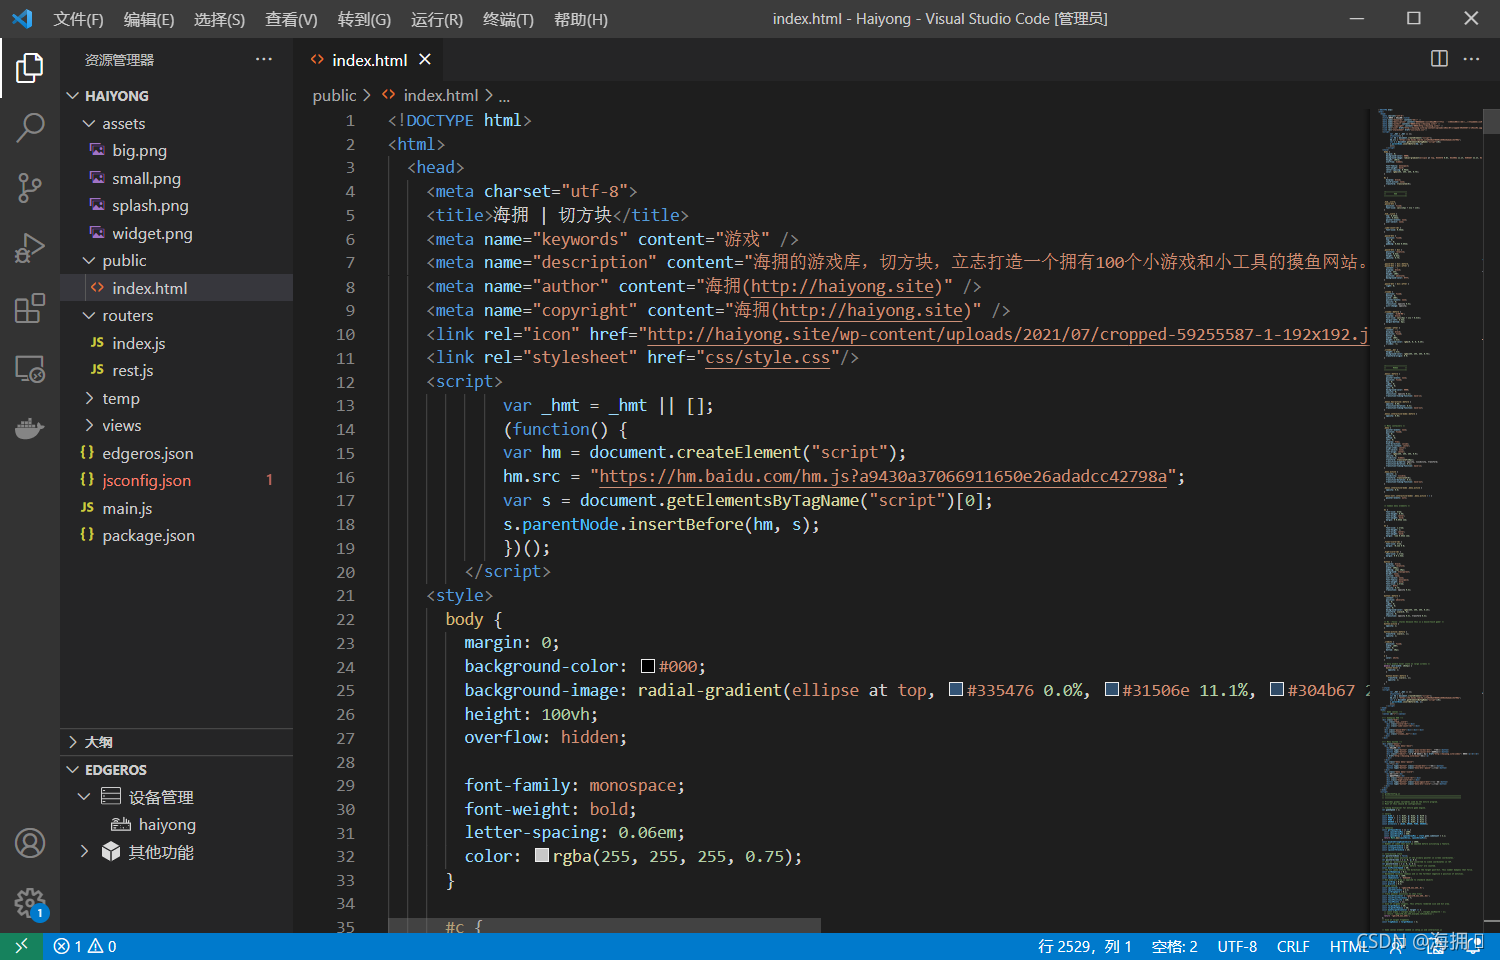Open the 终端(T) menu
The width and height of the screenshot is (1500, 960).
pos(508,19)
